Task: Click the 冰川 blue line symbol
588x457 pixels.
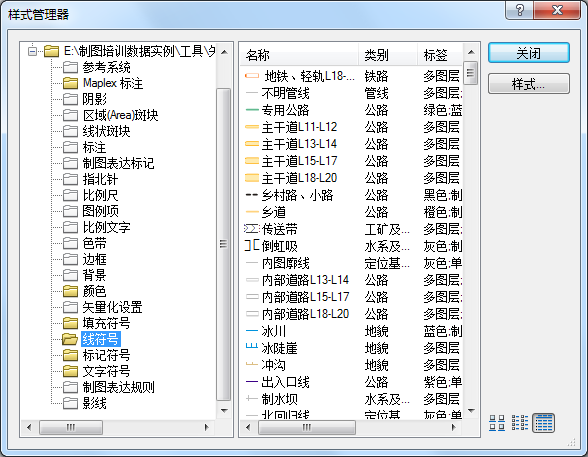Action: [252, 331]
